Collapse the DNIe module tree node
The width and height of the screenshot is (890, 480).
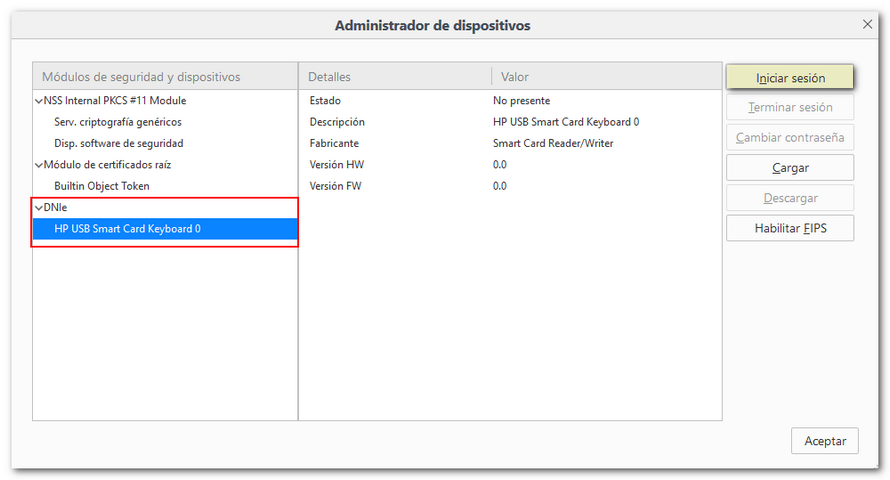(x=39, y=207)
